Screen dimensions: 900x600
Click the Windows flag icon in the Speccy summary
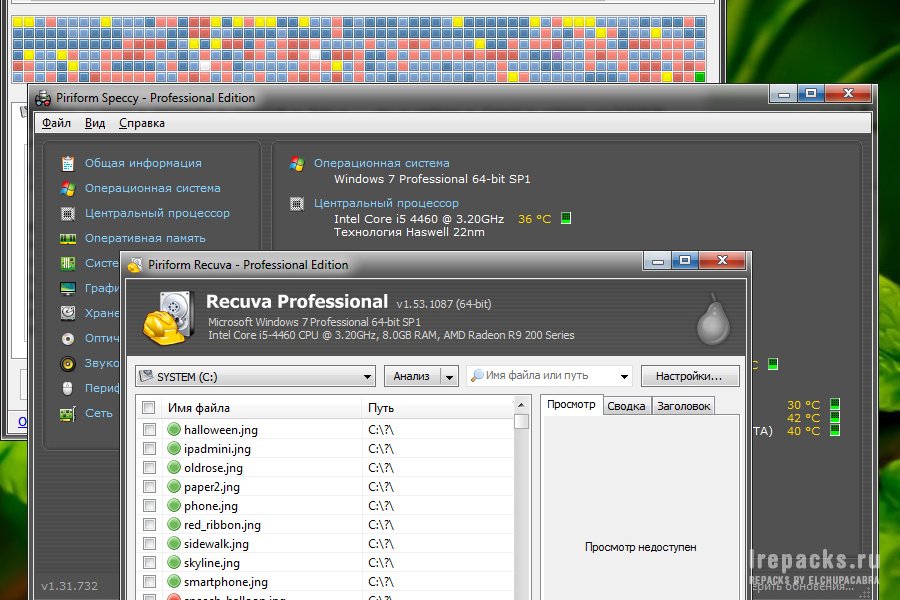click(x=297, y=164)
